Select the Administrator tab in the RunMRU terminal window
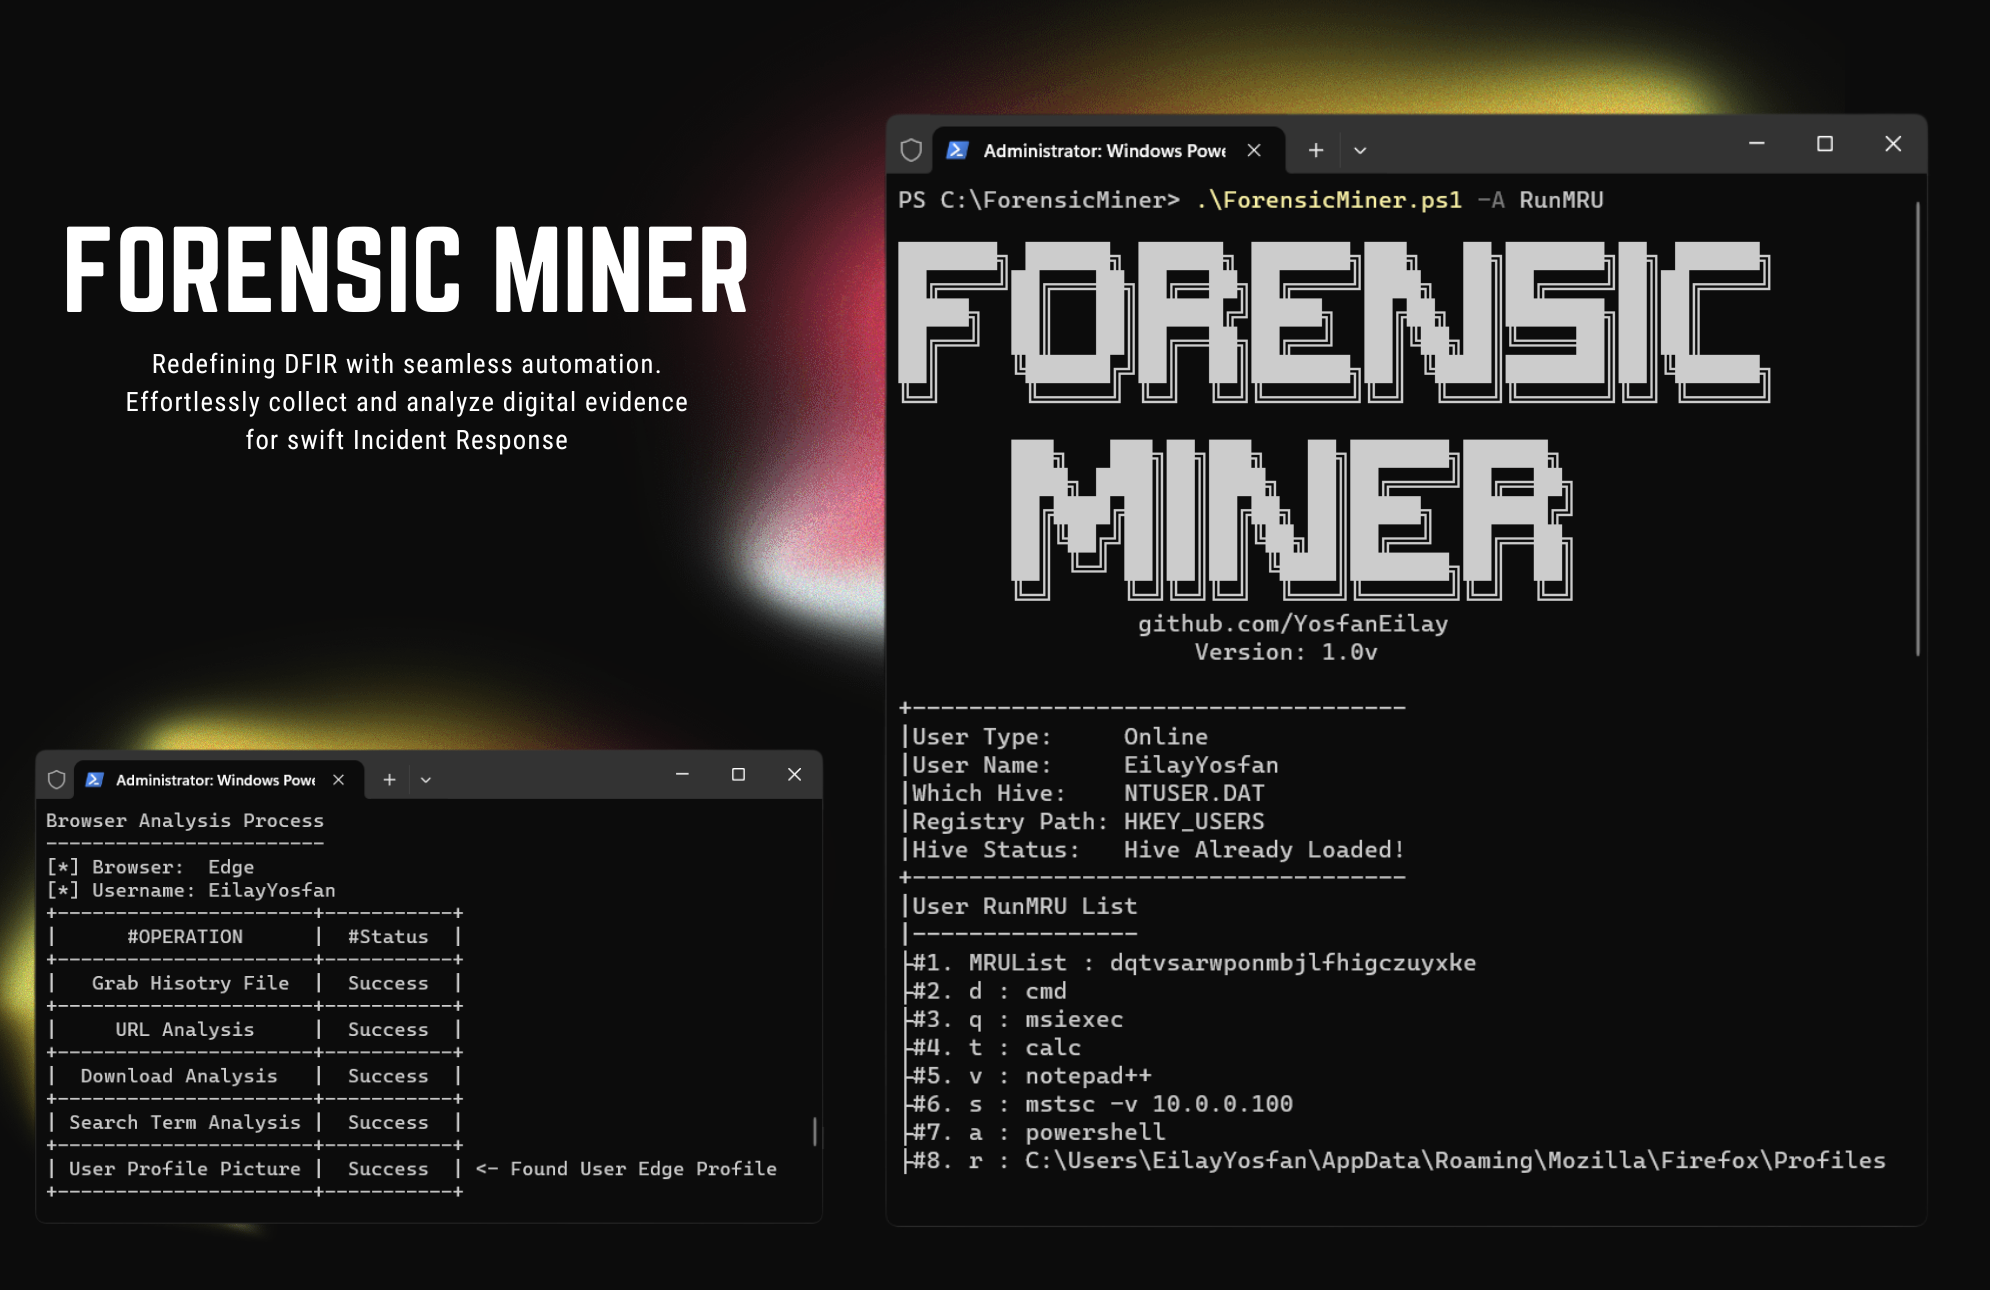This screenshot has width=1990, height=1290. 1108,150
